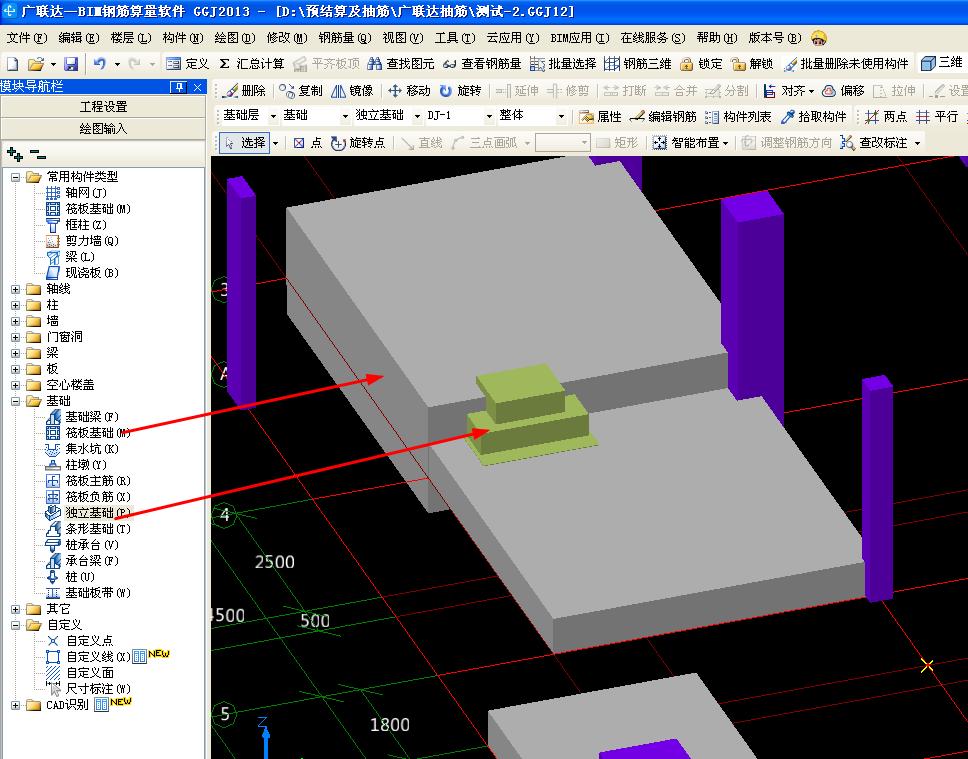
Task: Click the 解锁 unlock icon
Action: pyautogui.click(x=752, y=64)
